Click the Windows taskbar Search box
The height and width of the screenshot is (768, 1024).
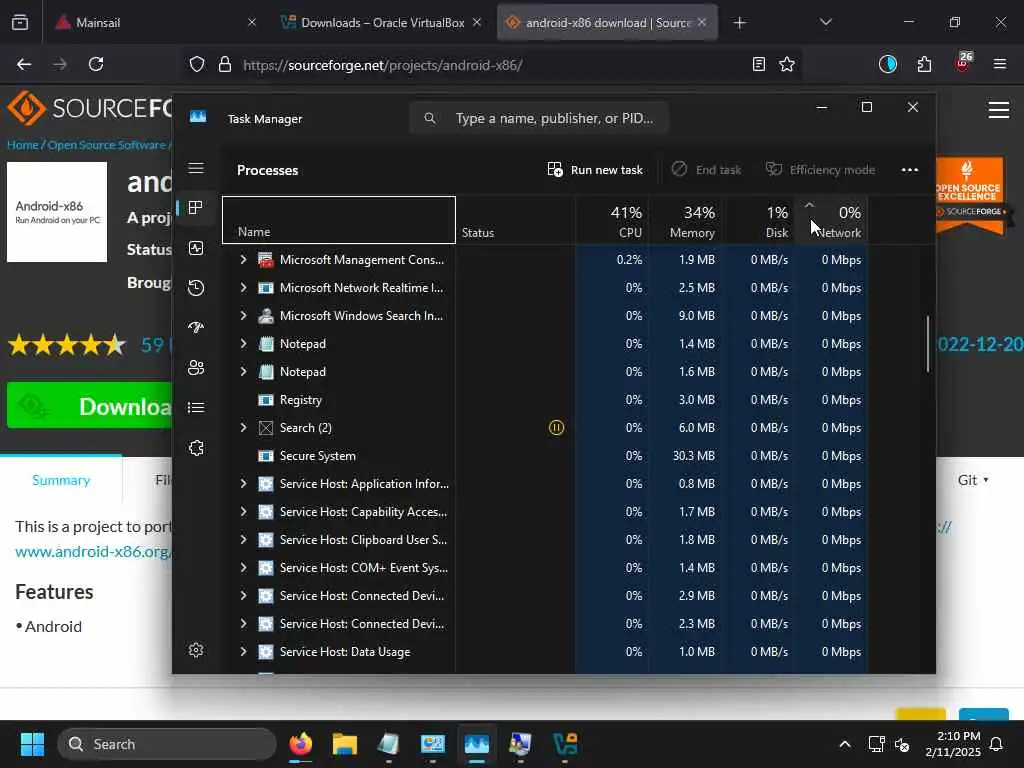(x=167, y=744)
